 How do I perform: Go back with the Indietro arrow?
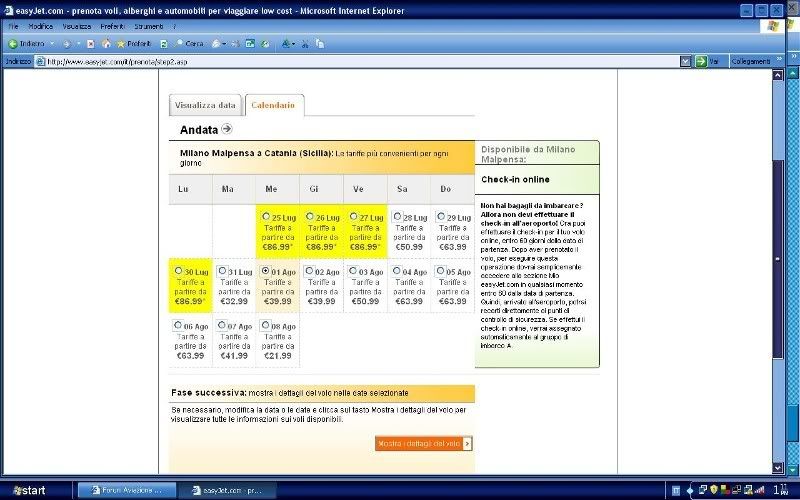pyautogui.click(x=13, y=44)
